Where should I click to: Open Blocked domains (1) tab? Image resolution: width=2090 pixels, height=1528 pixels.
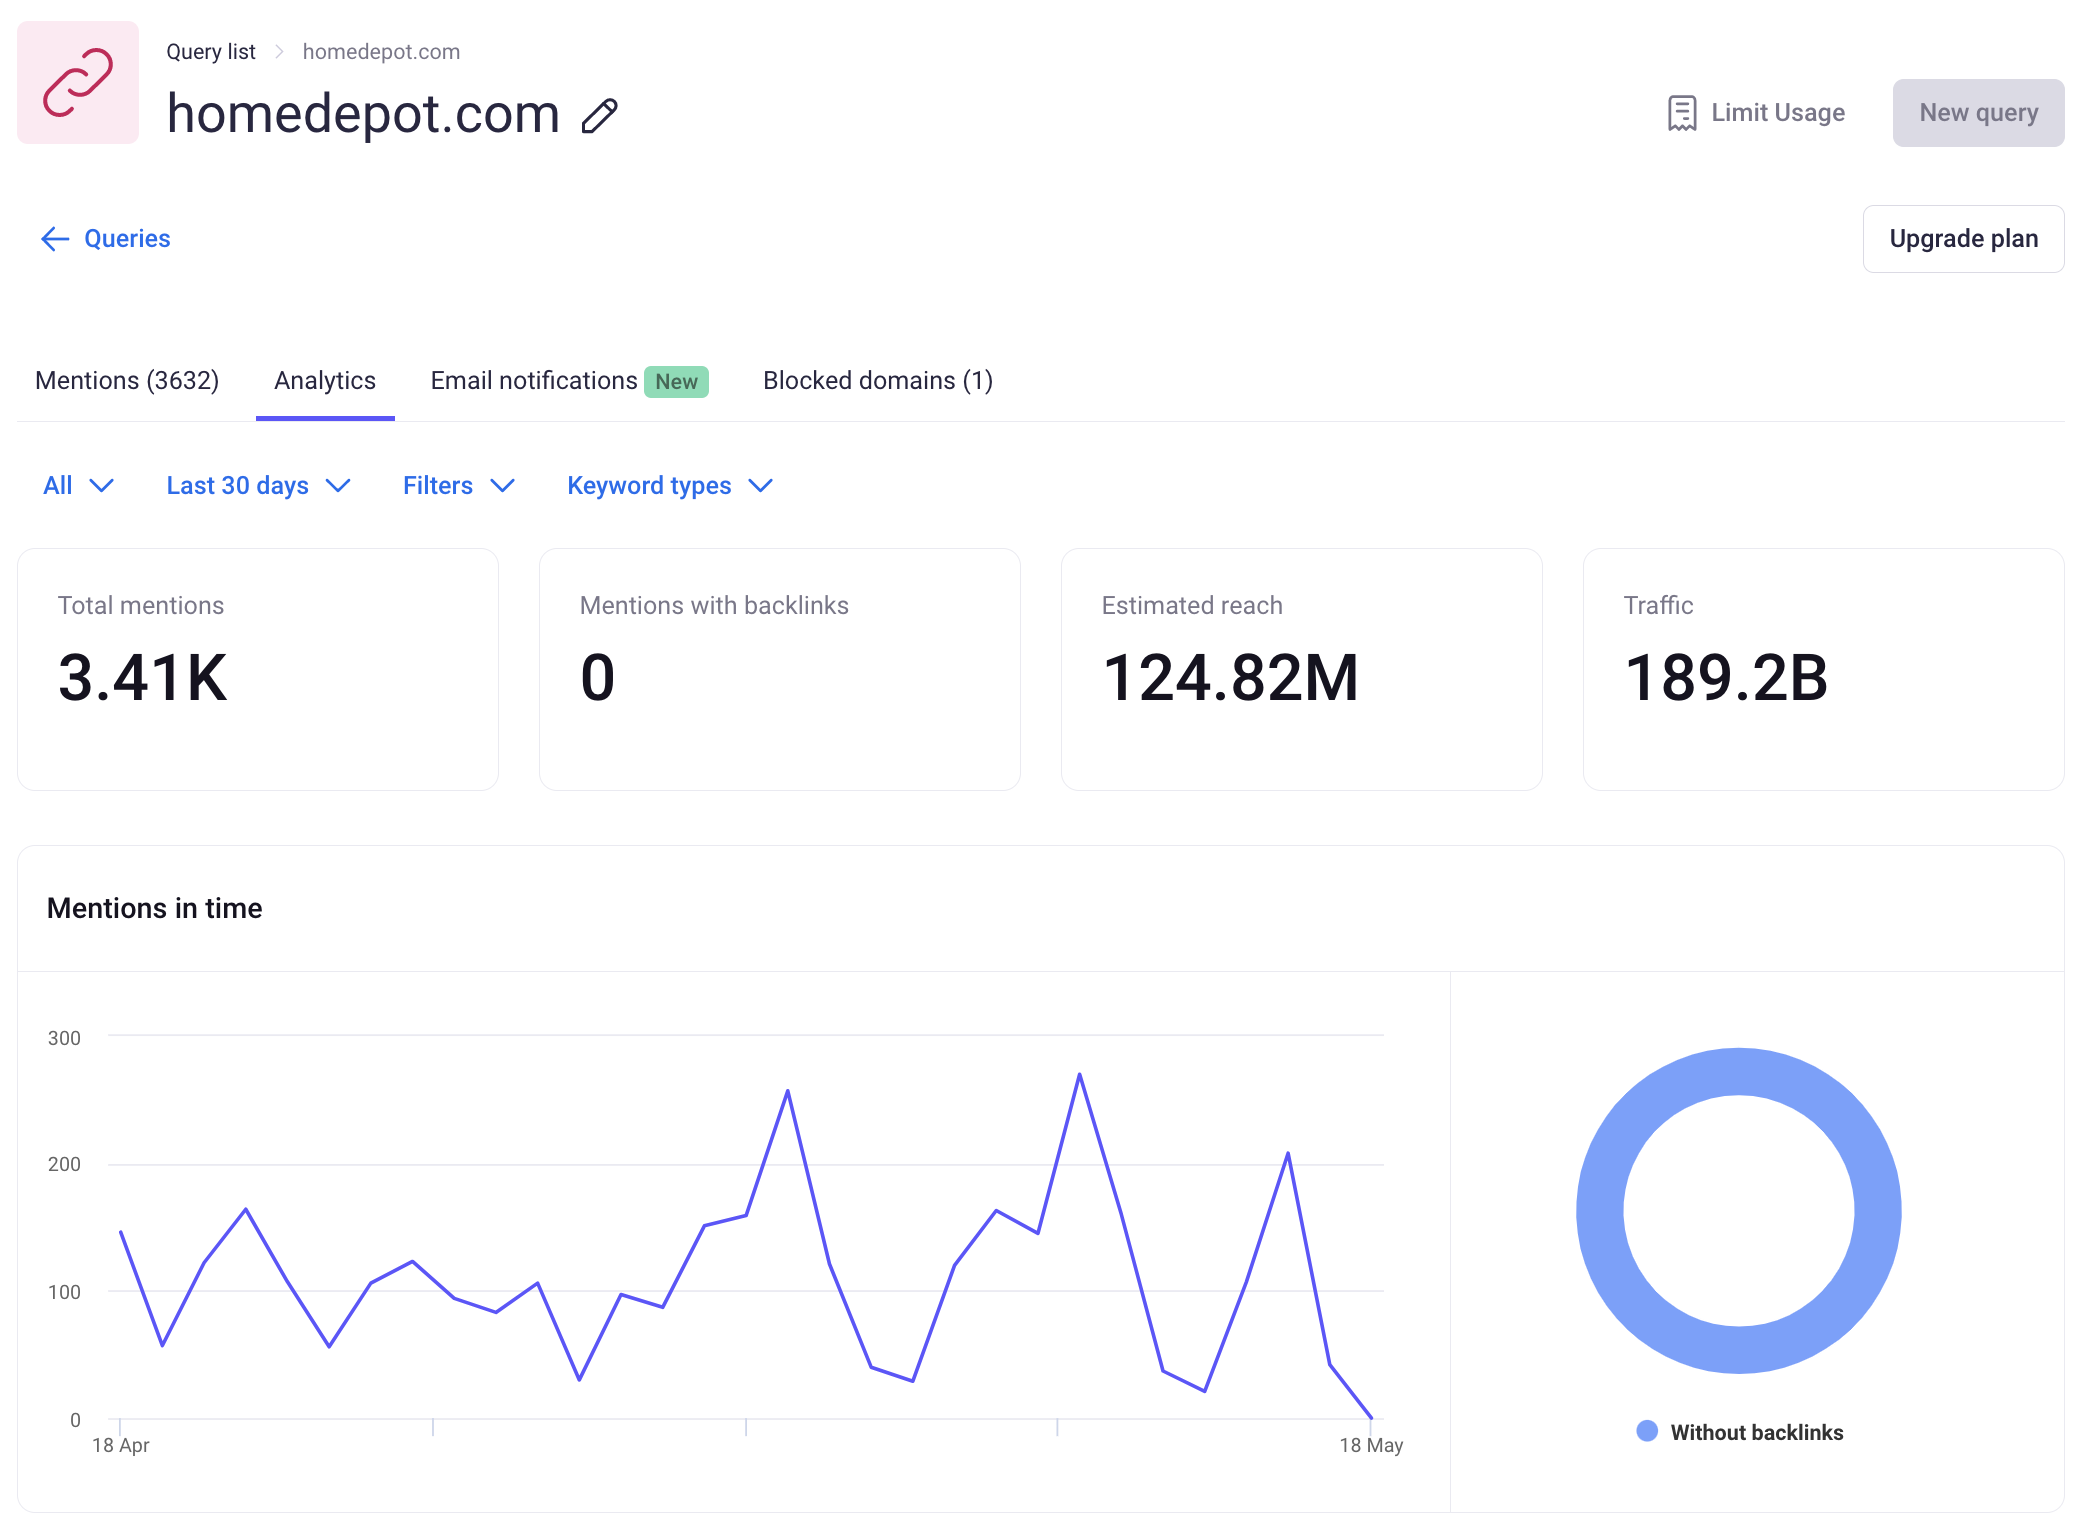click(878, 381)
